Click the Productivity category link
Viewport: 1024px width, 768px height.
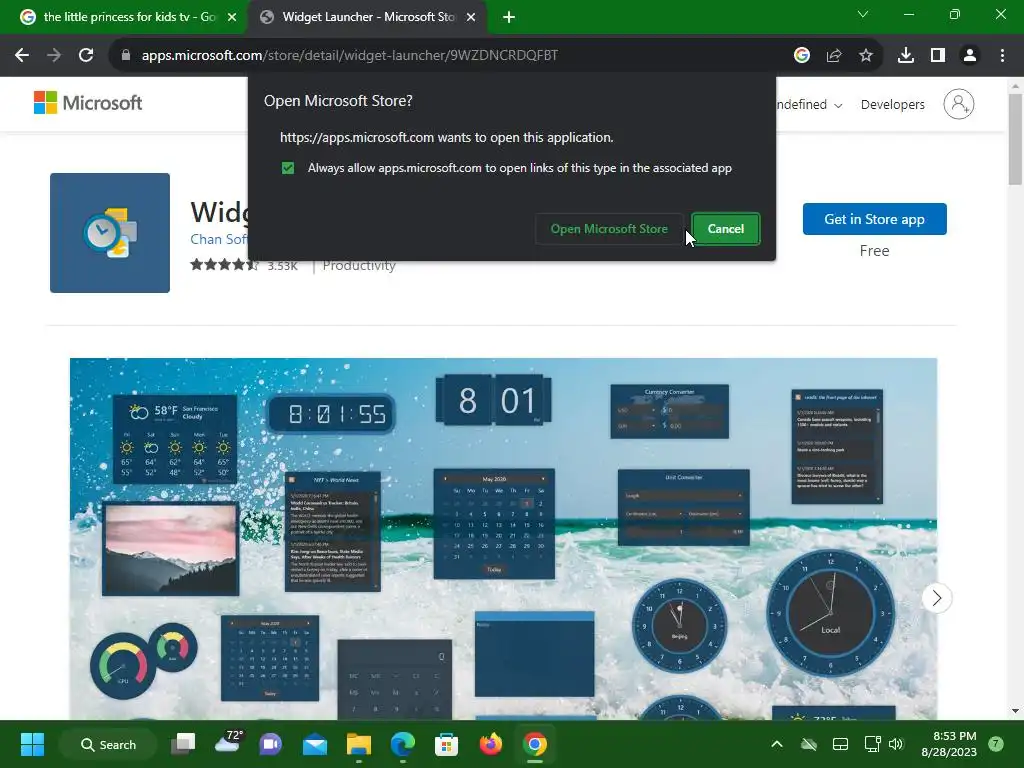(x=359, y=266)
